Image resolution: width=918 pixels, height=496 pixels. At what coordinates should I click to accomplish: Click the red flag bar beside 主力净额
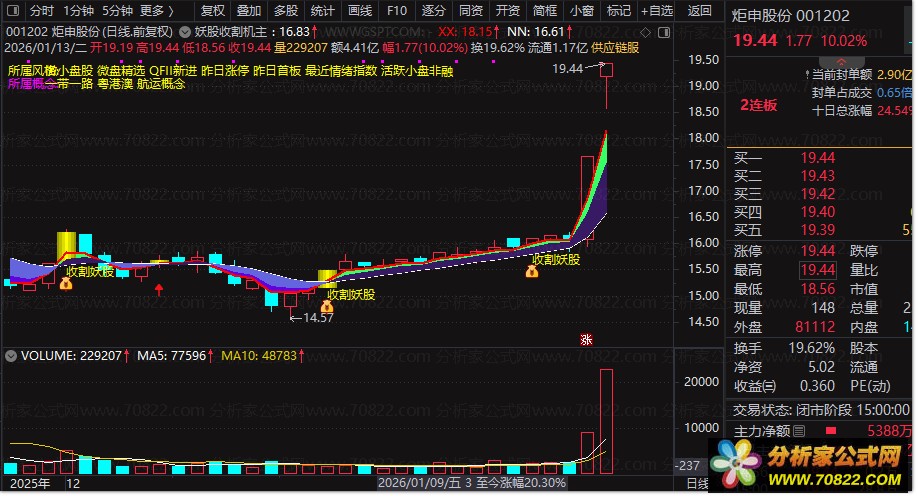[x=830, y=431]
